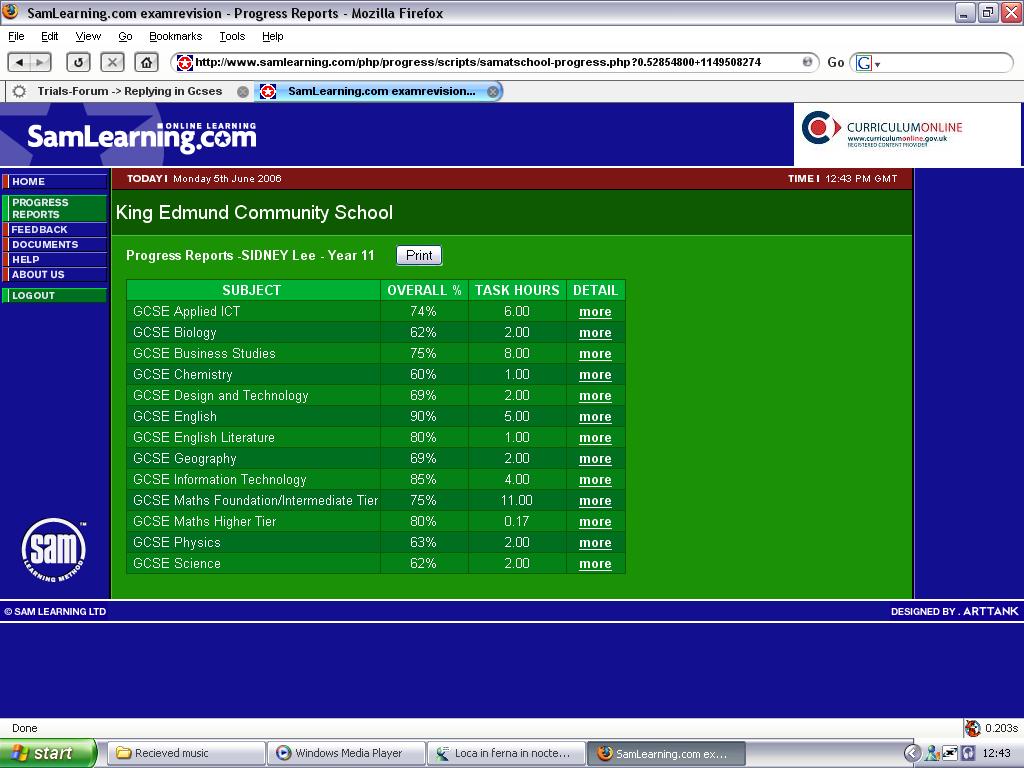
Task: Click the SamLearning.com Firefox taskbar button
Action: point(666,753)
